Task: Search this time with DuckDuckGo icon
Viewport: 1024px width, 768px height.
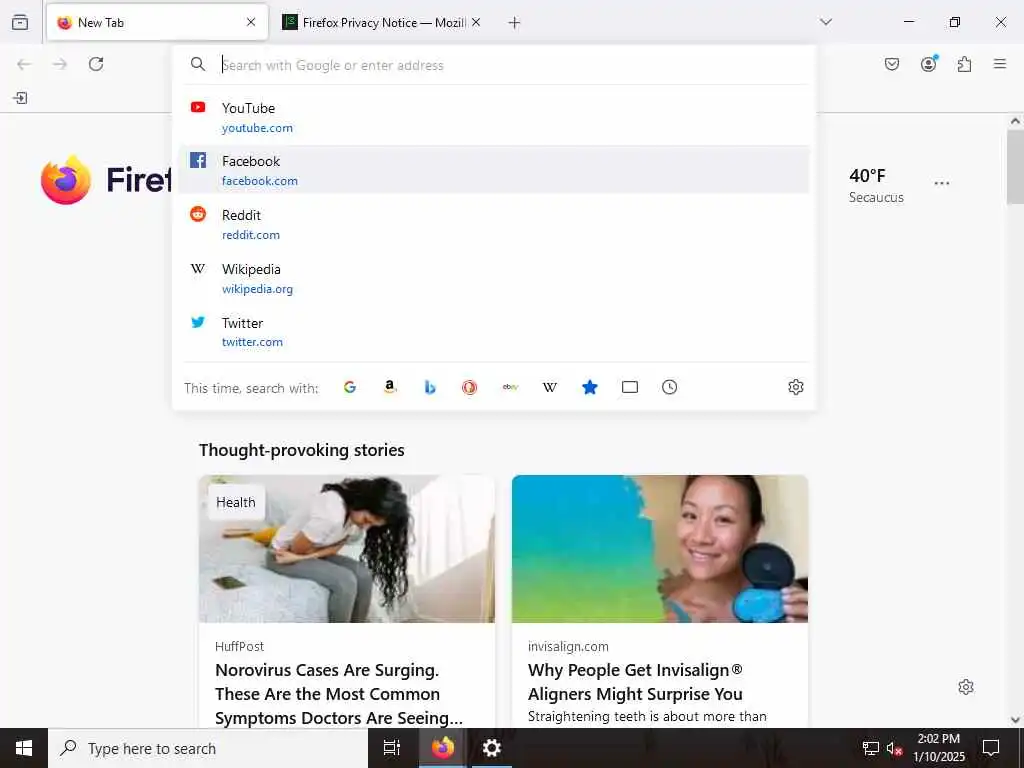Action: point(470,387)
